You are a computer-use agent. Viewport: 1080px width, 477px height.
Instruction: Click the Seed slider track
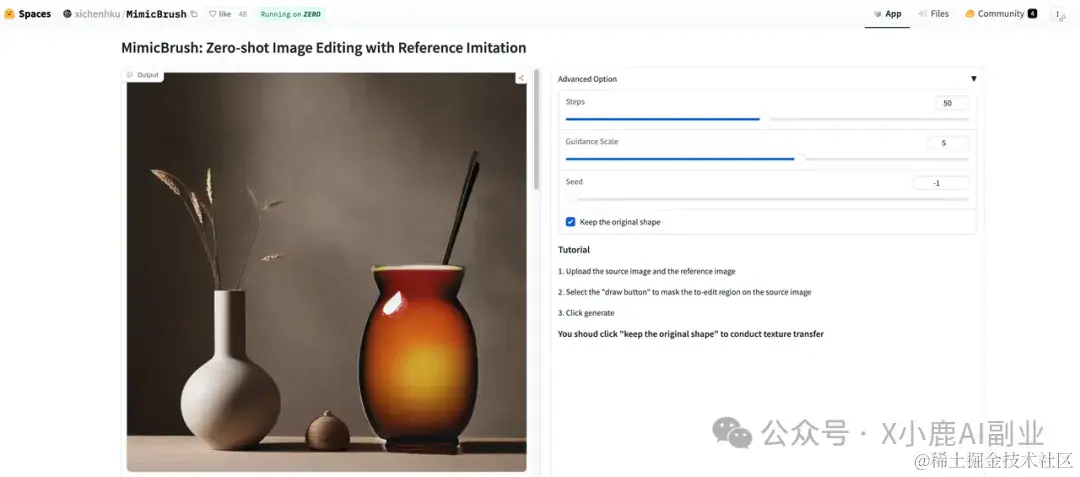point(767,199)
